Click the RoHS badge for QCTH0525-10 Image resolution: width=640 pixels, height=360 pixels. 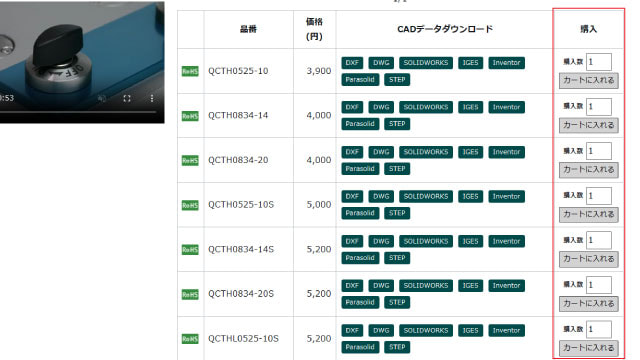coord(190,71)
